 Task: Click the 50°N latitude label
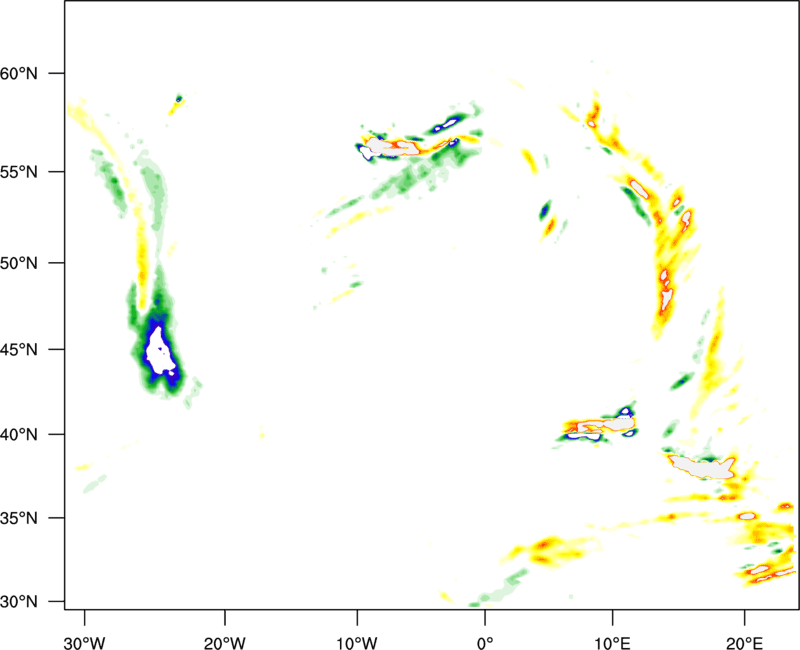click(x=19, y=263)
